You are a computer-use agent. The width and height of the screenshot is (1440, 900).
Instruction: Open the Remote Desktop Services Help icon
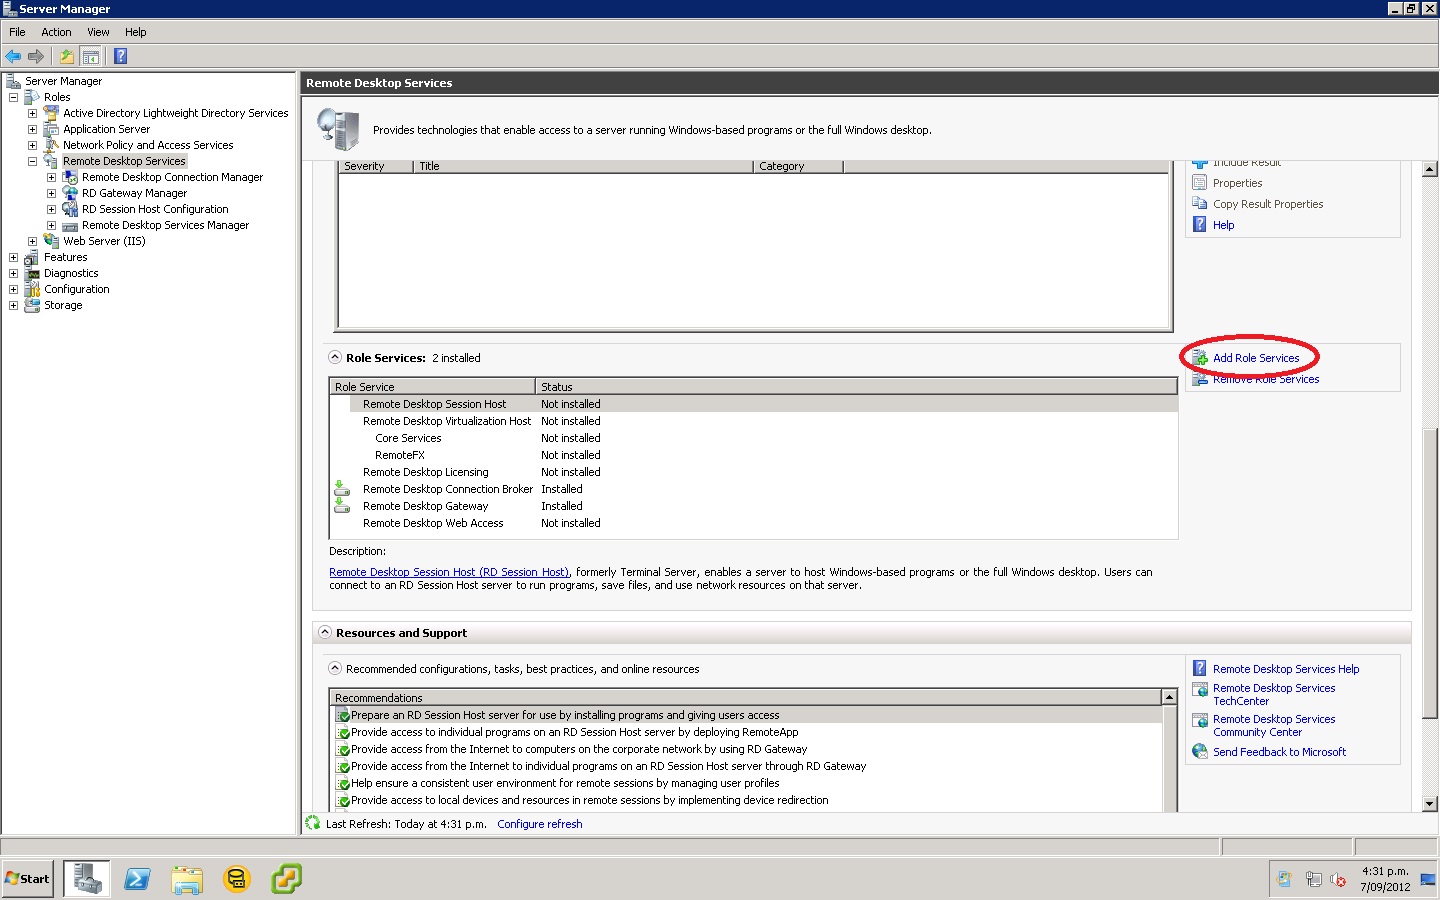(1199, 668)
